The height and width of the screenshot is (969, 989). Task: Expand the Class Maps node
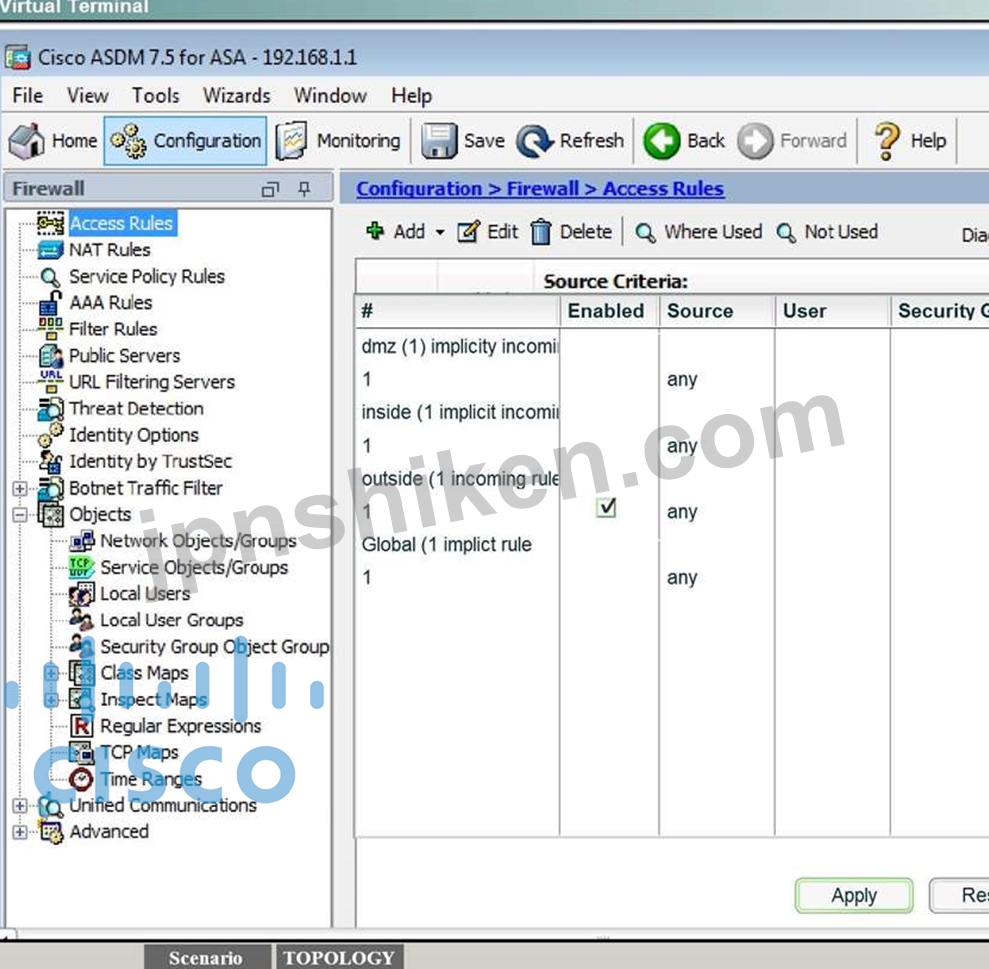[51, 673]
